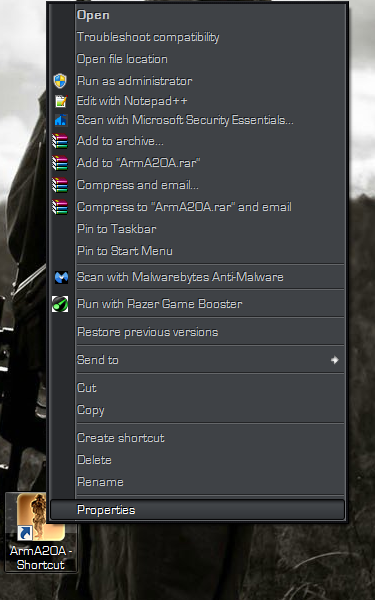This screenshot has height=600, width=375.
Task: Select Delete in the context menu
Action: tap(197, 460)
